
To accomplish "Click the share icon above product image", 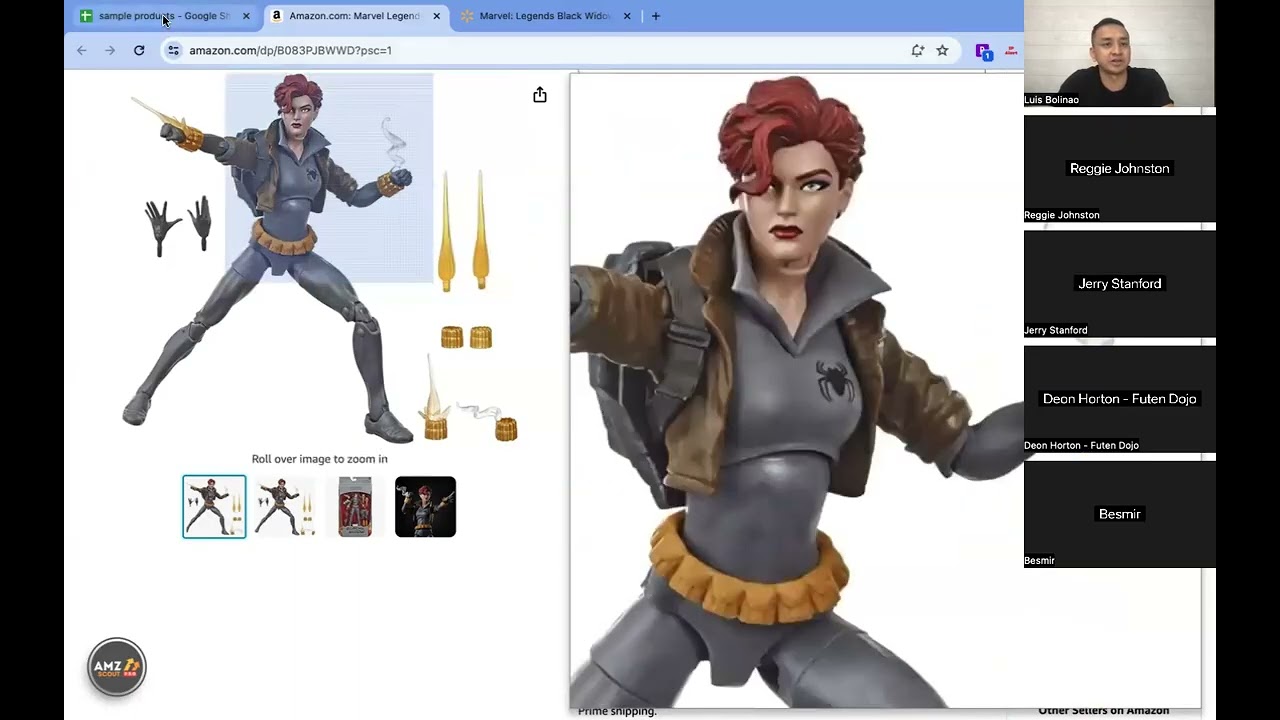I will point(540,95).
